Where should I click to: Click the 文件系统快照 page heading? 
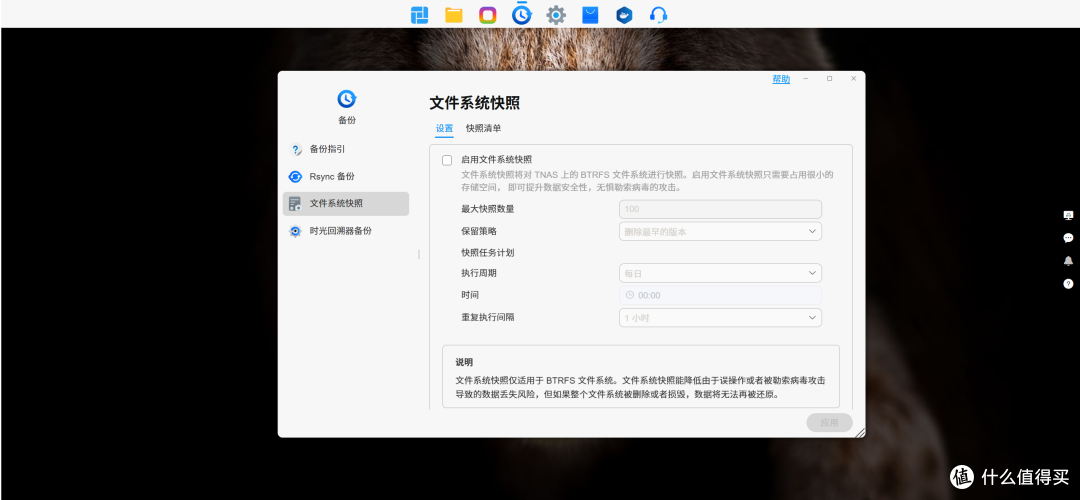[475, 104]
